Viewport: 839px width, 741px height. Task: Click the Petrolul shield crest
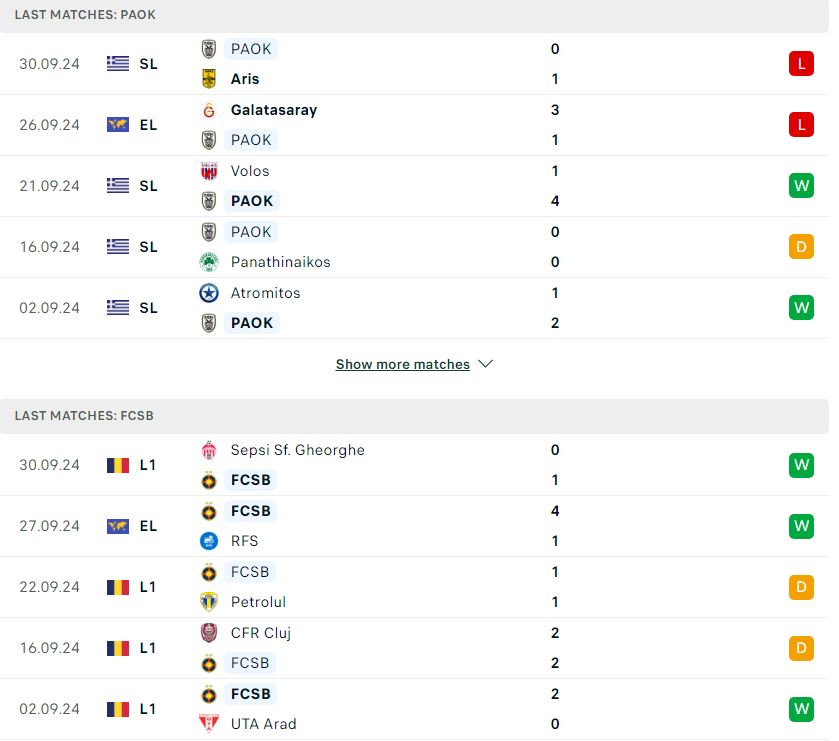click(209, 602)
